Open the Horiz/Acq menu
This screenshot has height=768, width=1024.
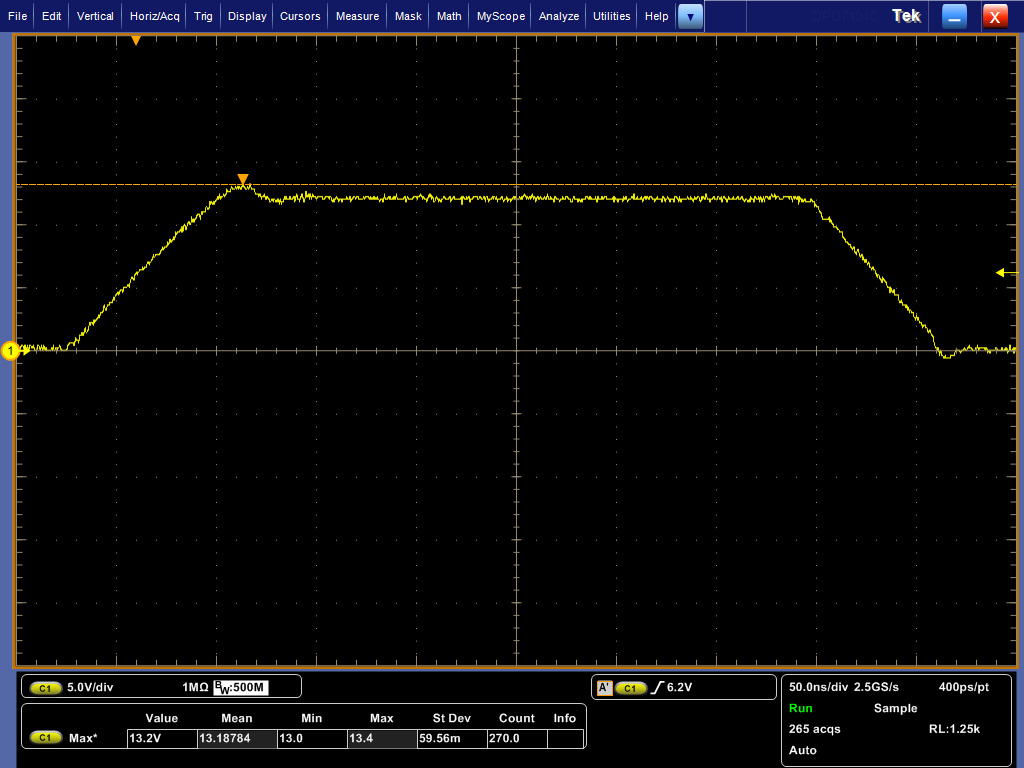click(x=155, y=16)
